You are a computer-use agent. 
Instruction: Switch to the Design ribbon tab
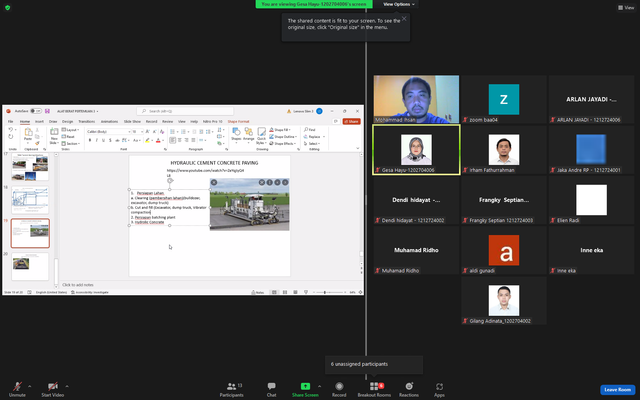[x=67, y=122]
